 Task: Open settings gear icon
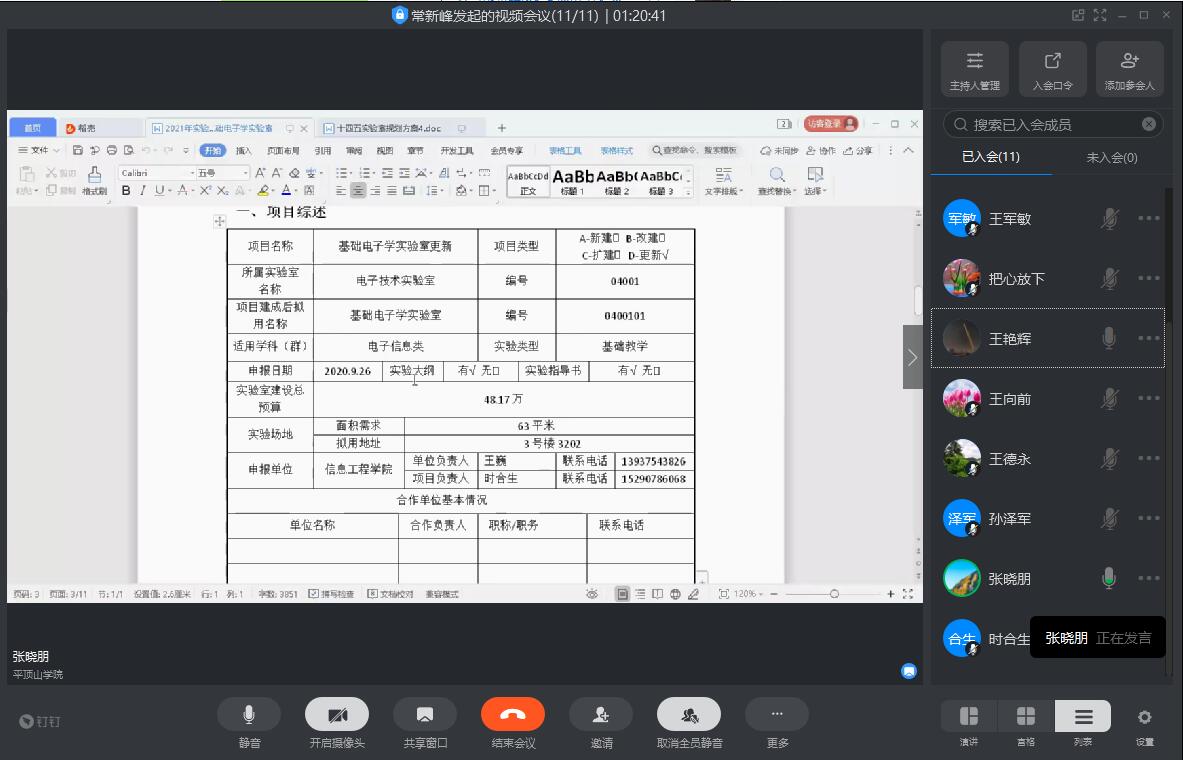tap(1145, 717)
